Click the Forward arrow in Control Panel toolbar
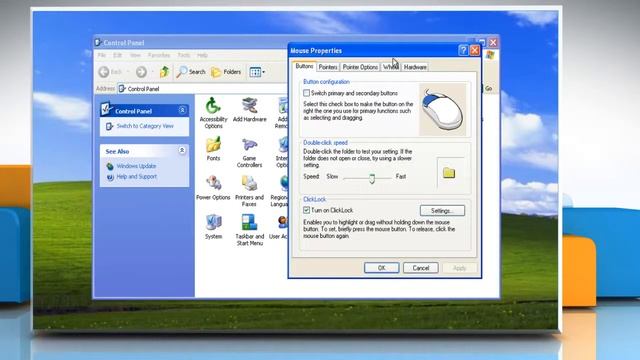The height and width of the screenshot is (360, 640). [x=141, y=72]
